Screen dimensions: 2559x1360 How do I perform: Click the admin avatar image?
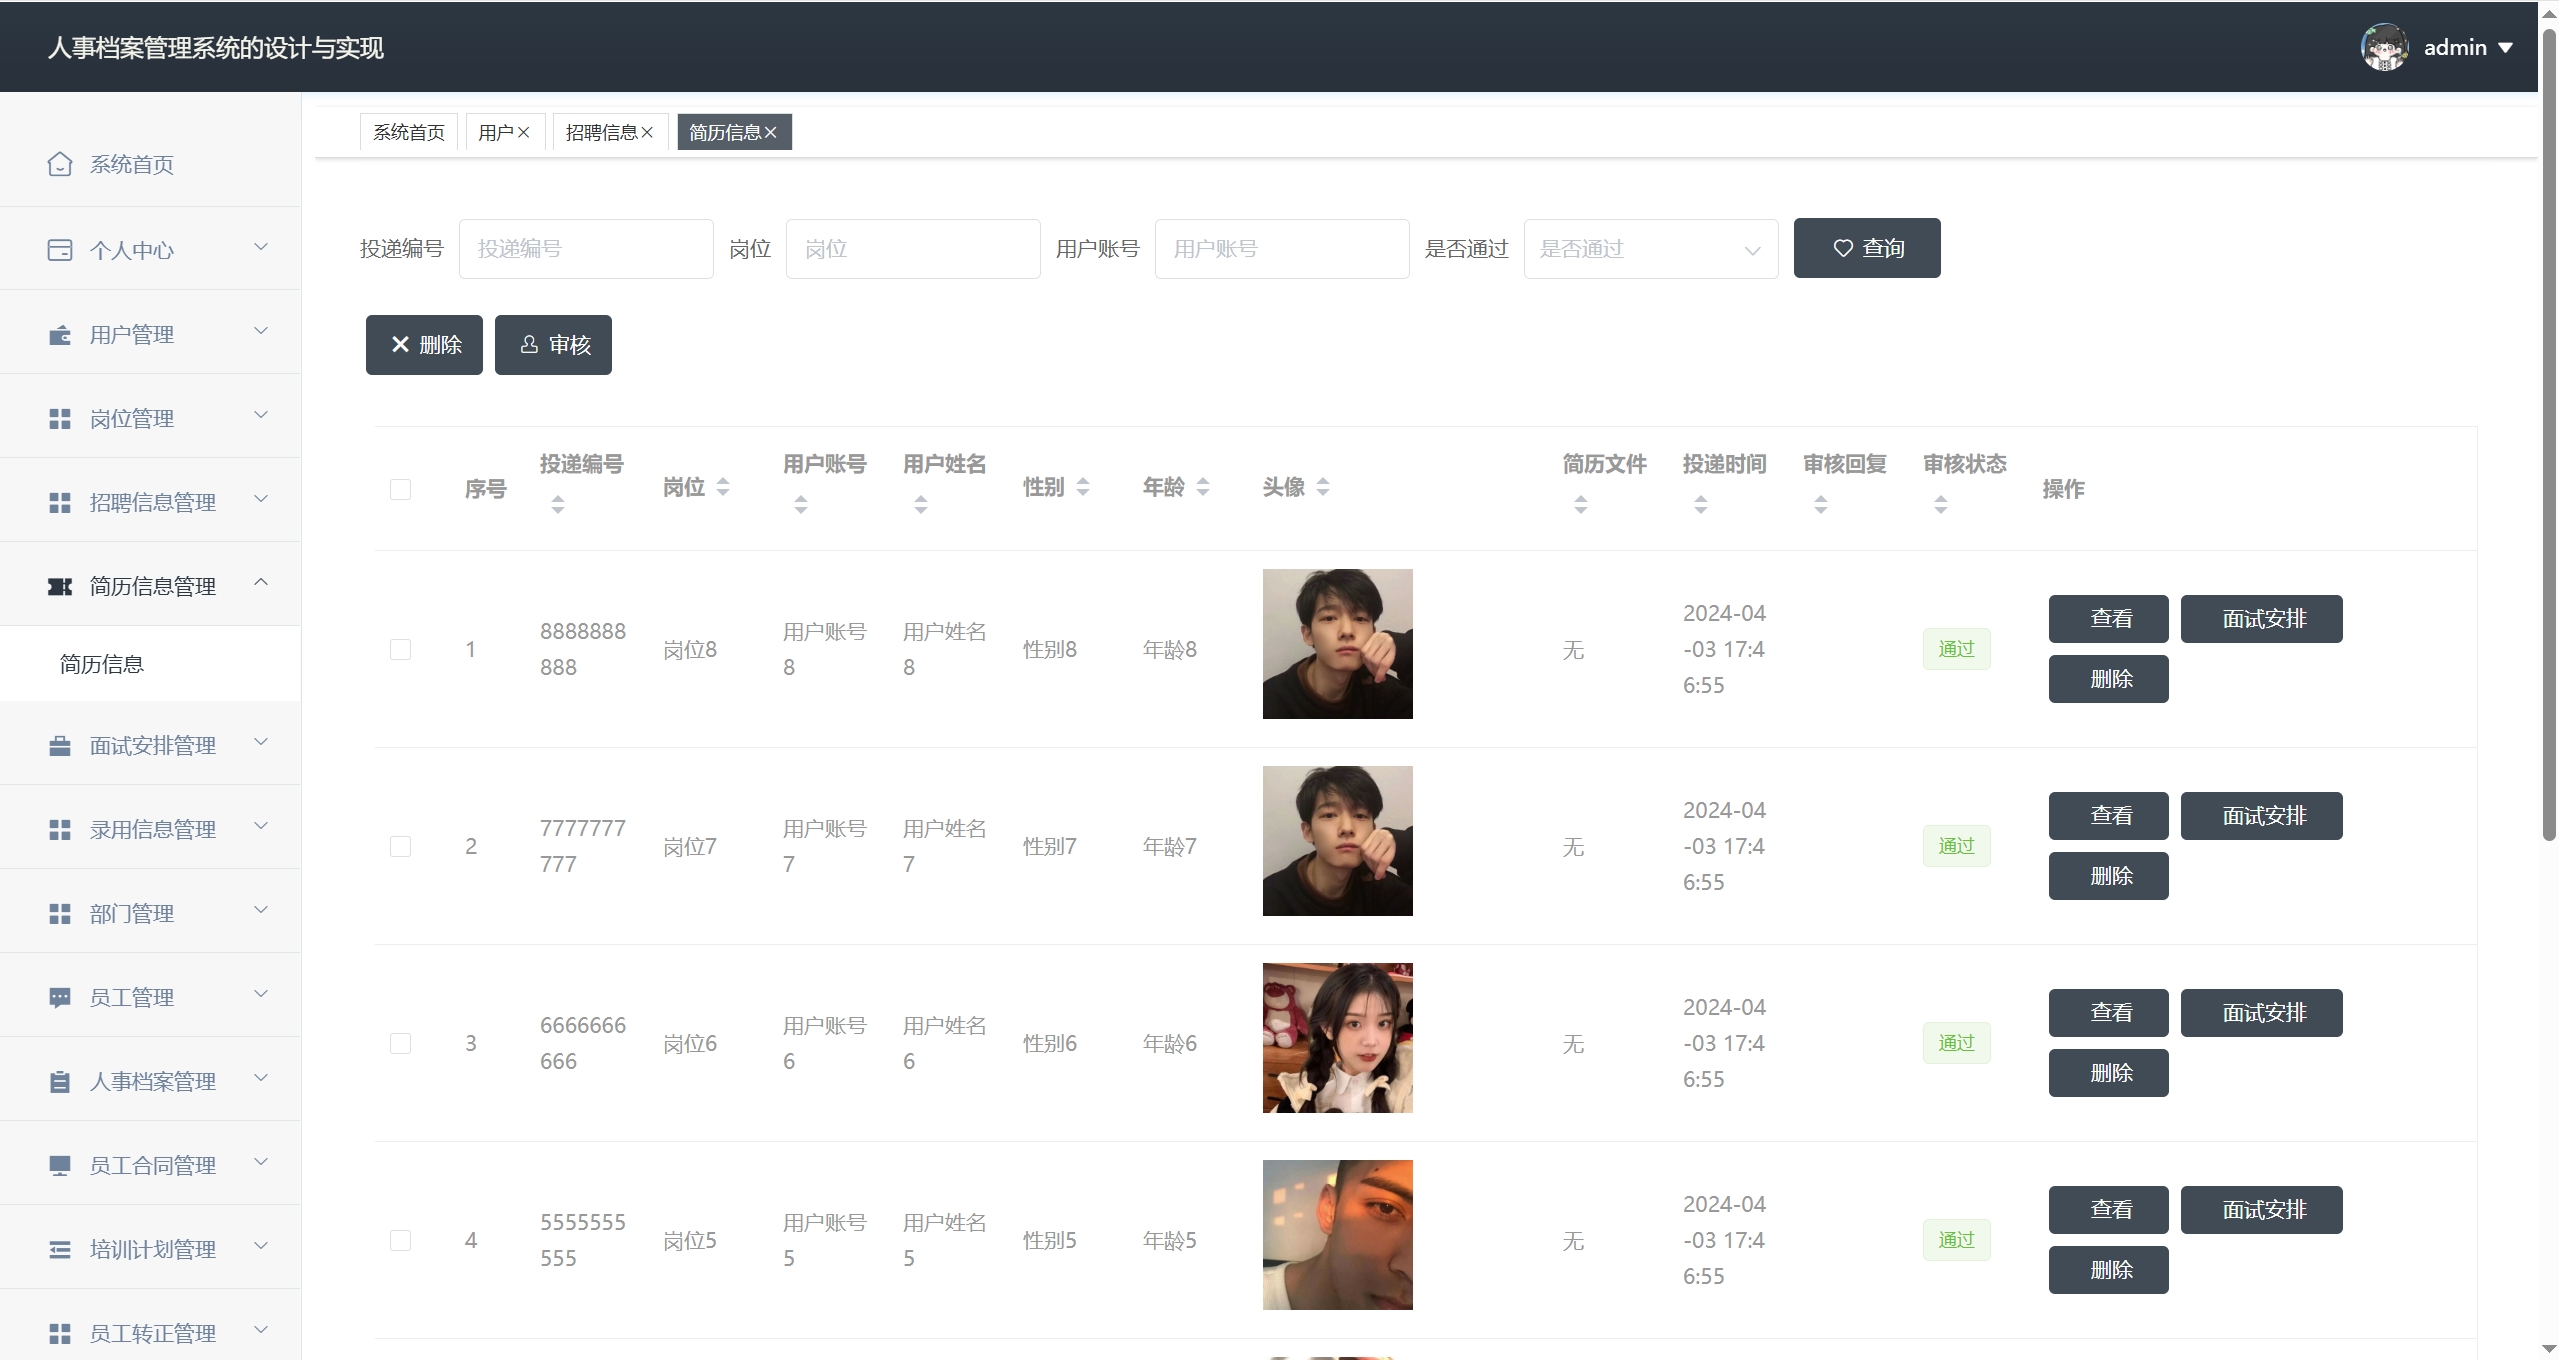point(2385,47)
